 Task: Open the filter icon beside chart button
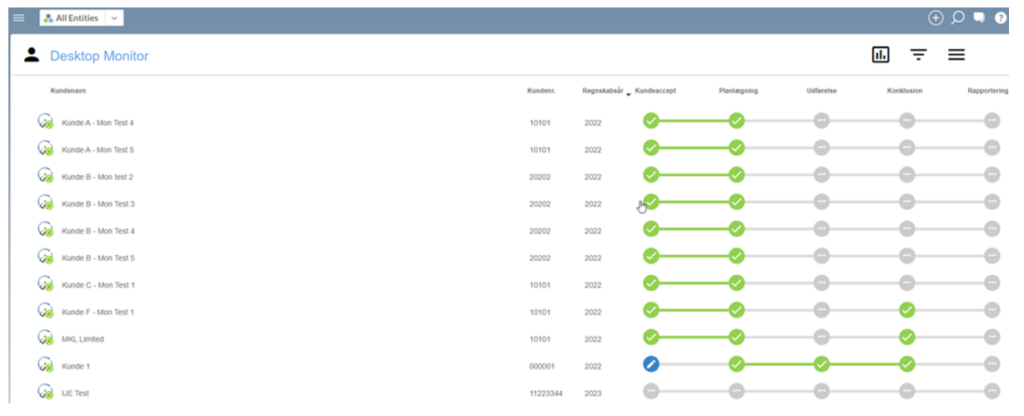click(x=918, y=55)
